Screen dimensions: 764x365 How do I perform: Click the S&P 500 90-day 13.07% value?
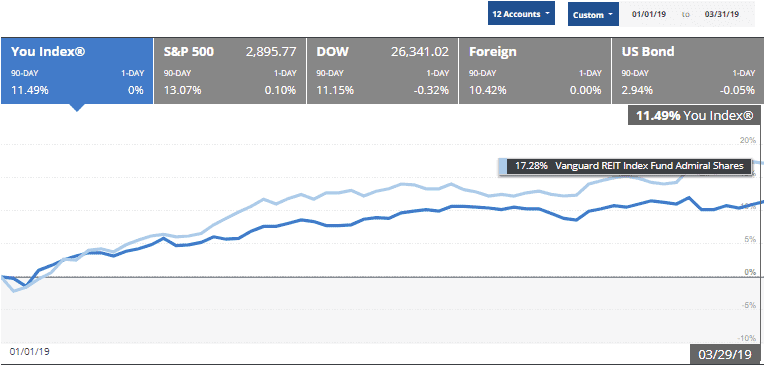click(x=183, y=90)
